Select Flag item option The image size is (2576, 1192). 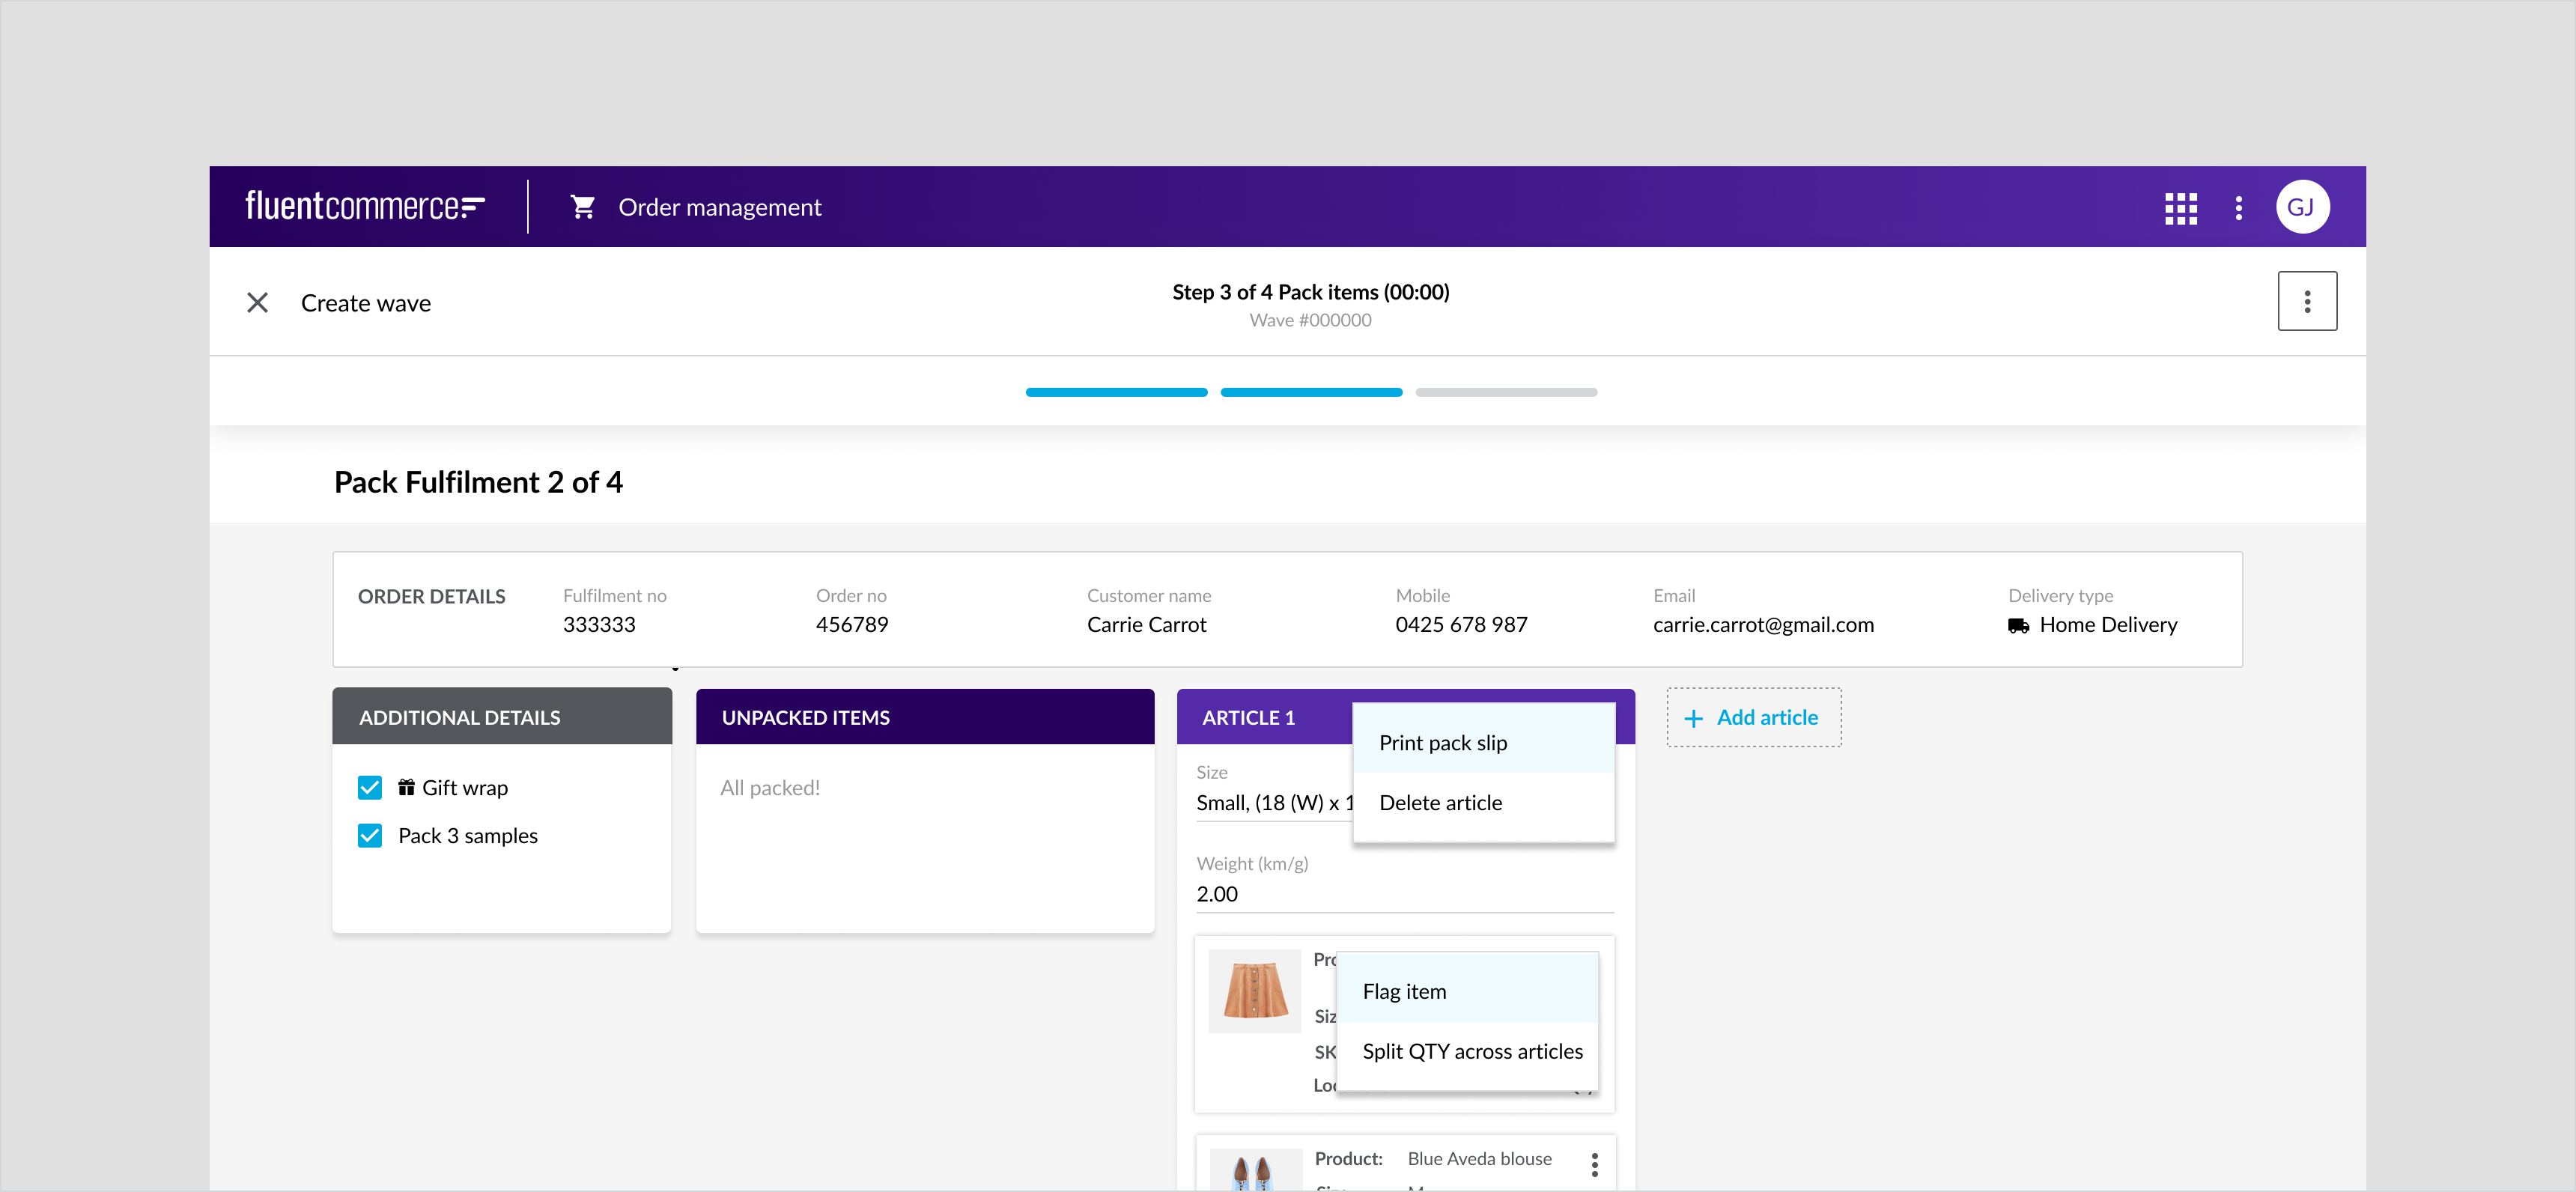point(1404,991)
